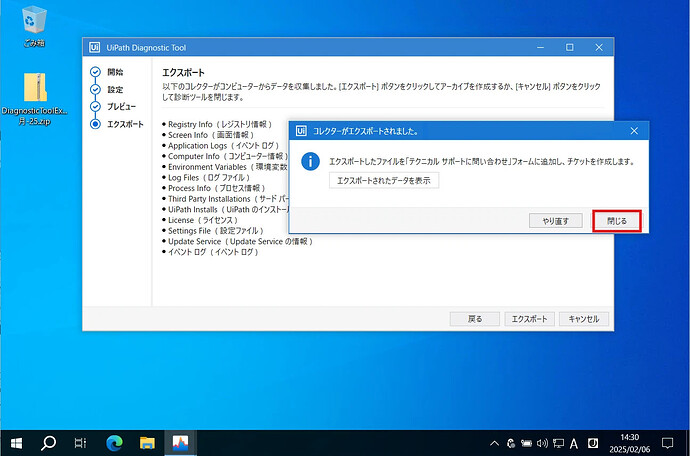Maximize the UiPath Diagnostic Tool window
690x456 pixels.
[569, 47]
